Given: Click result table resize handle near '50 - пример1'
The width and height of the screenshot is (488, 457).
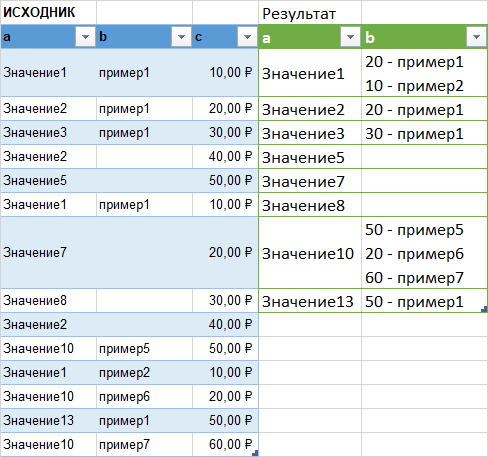Looking at the screenshot, I should [x=484, y=310].
